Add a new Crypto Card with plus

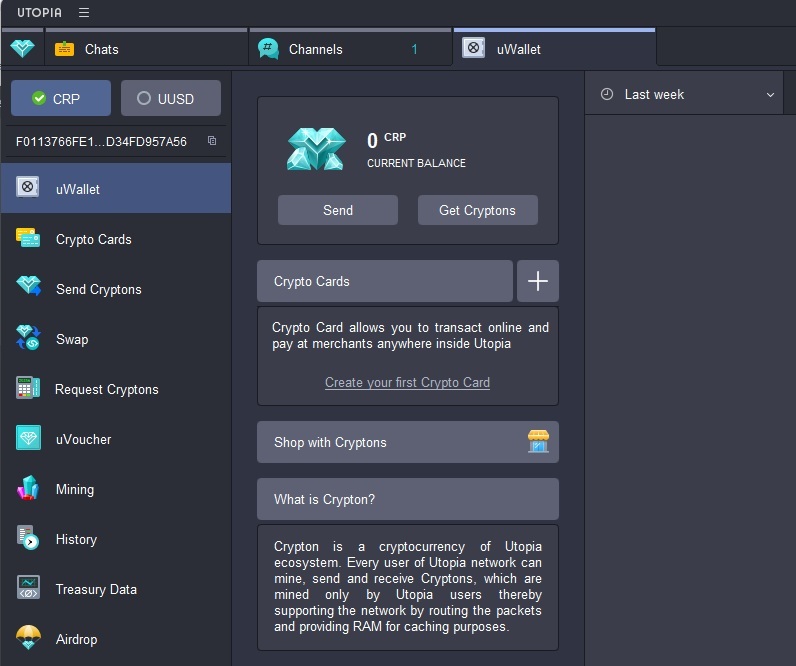point(538,281)
